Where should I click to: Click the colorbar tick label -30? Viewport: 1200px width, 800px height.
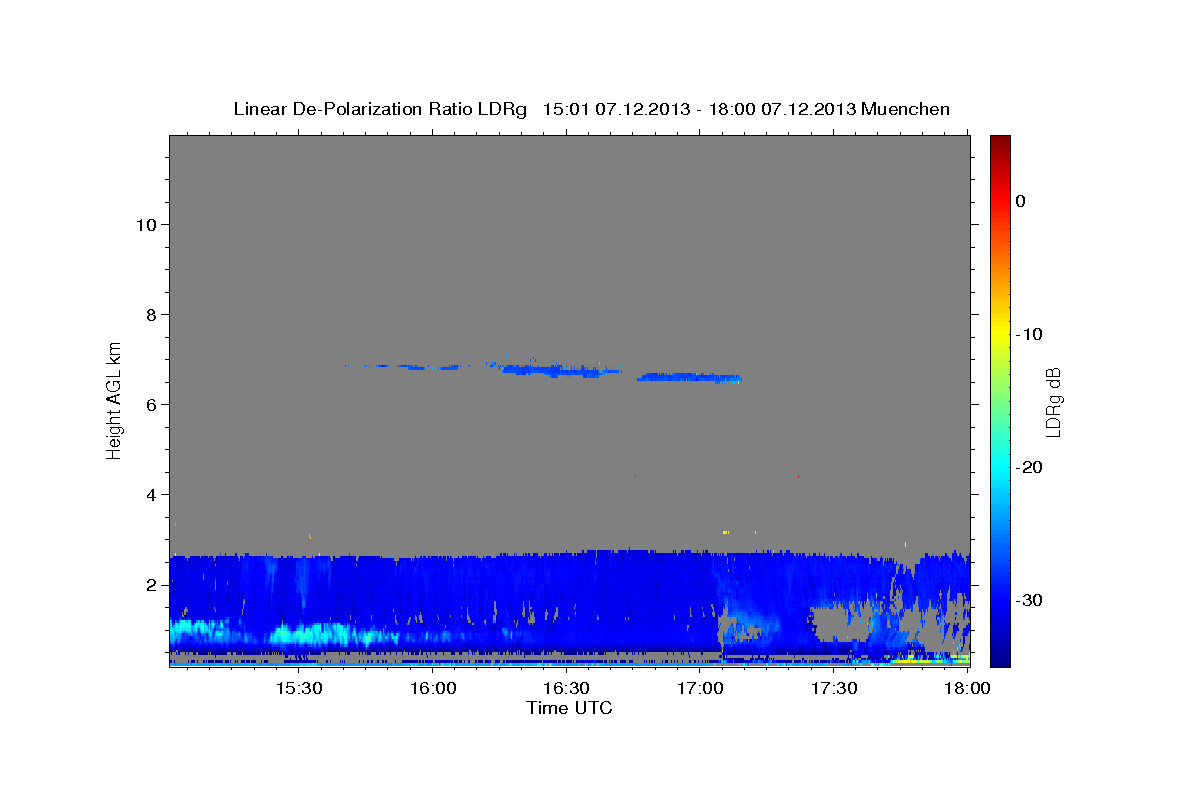1029,600
